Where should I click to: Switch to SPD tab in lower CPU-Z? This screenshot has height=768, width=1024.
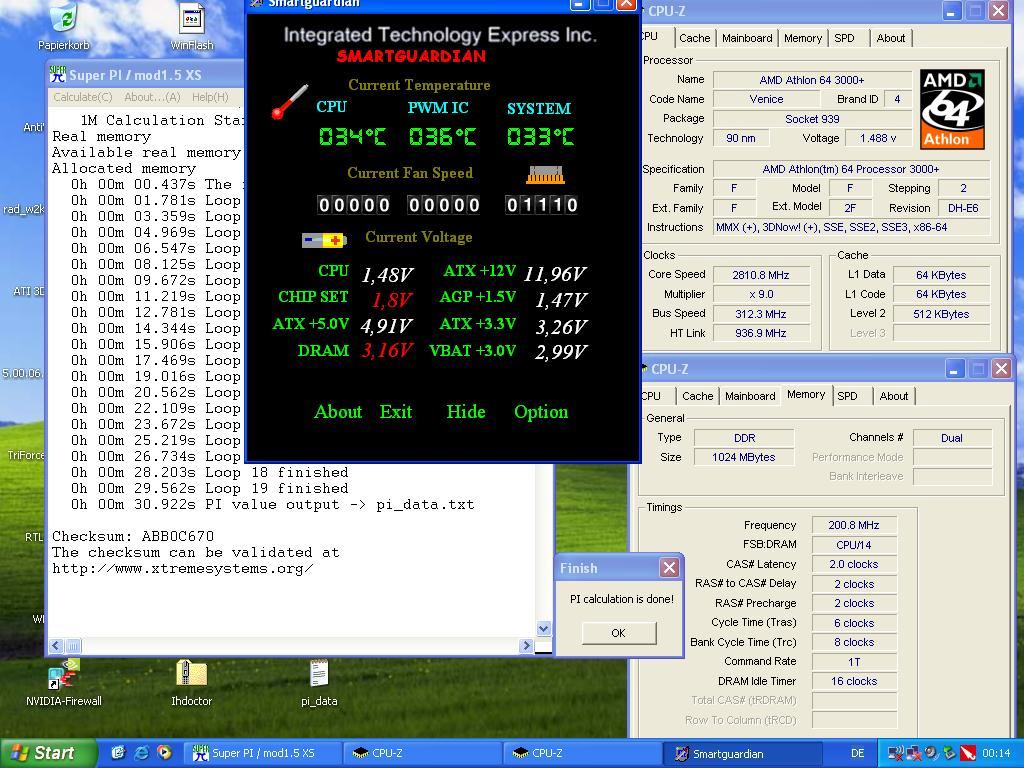[847, 396]
